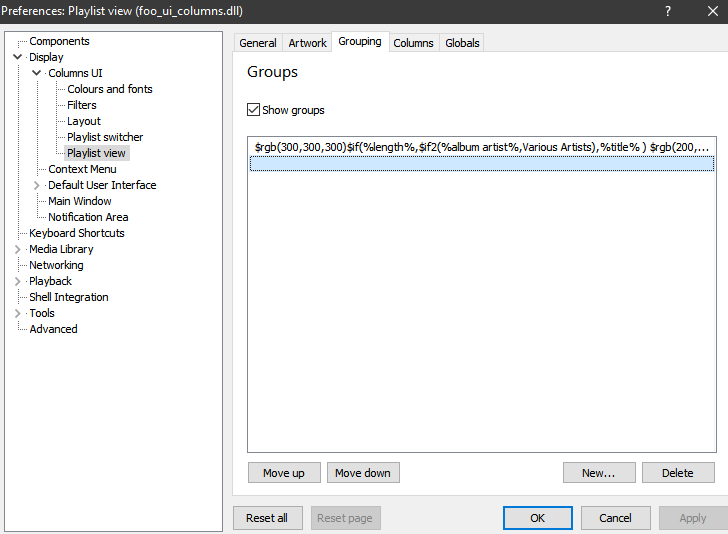Expand the Media Library node
This screenshot has height=534, width=728.
click(18, 249)
